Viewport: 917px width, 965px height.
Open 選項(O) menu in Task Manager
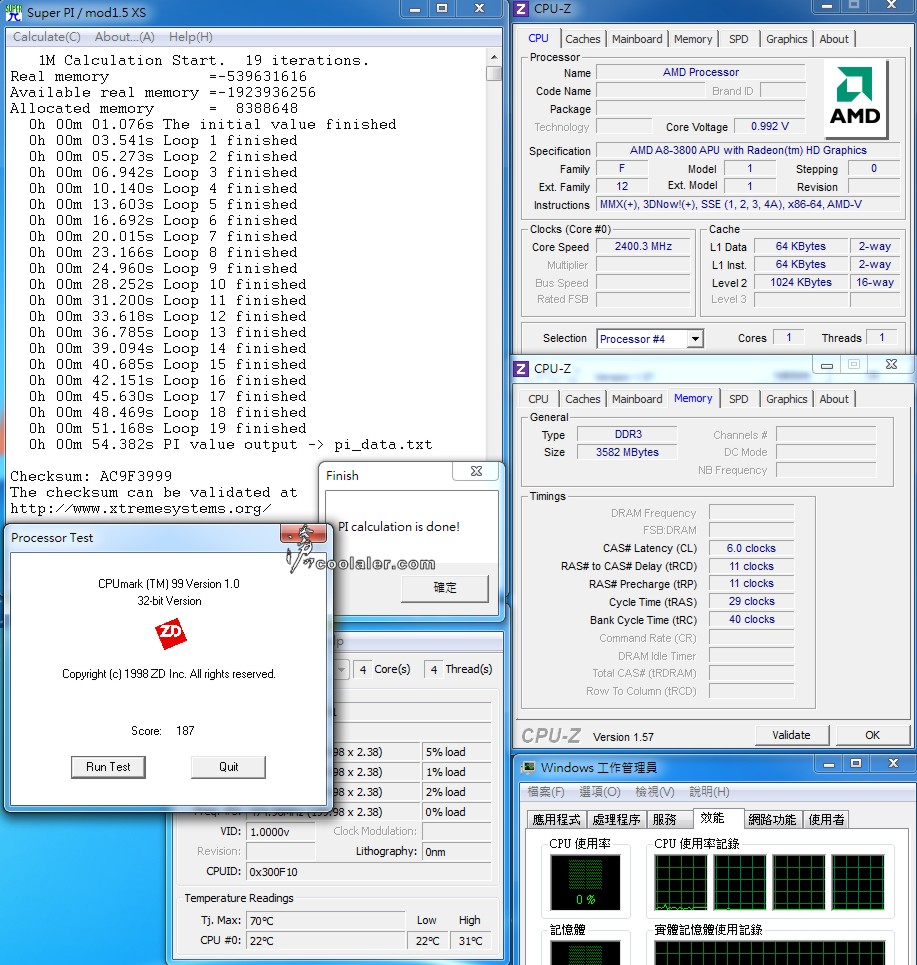click(599, 791)
